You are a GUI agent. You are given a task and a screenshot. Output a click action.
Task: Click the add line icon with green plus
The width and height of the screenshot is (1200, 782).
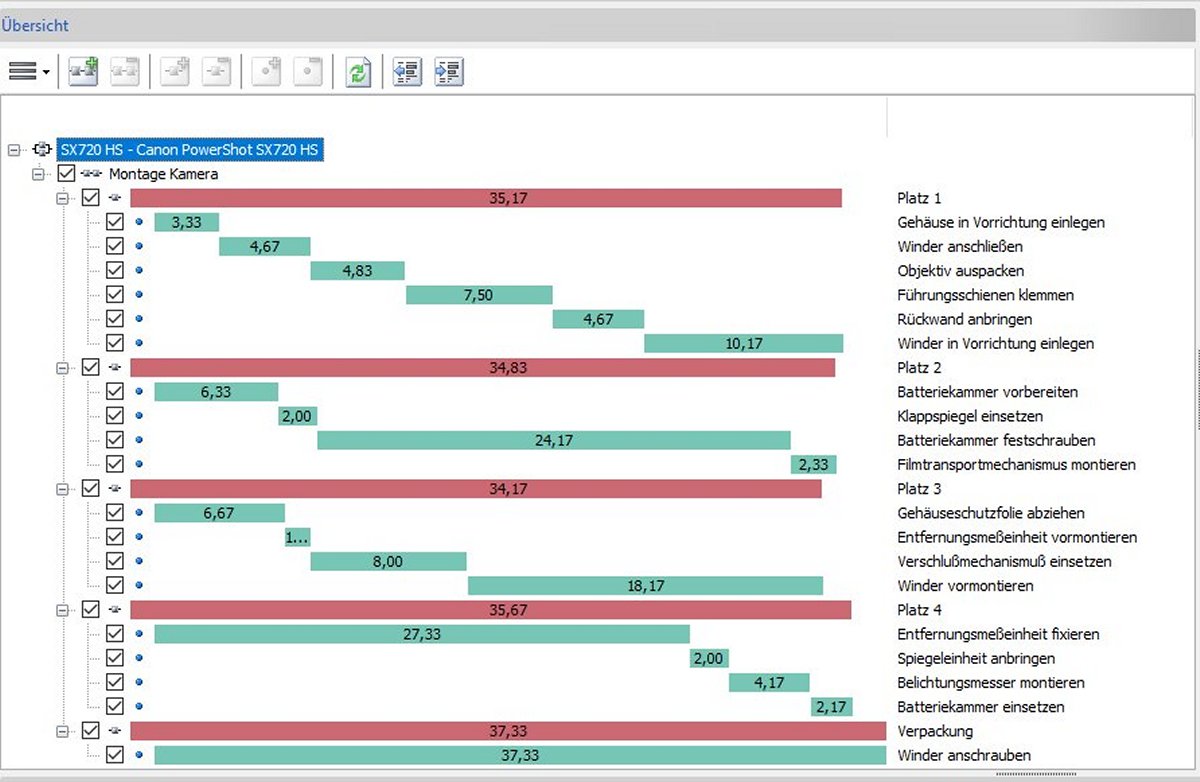(83, 72)
